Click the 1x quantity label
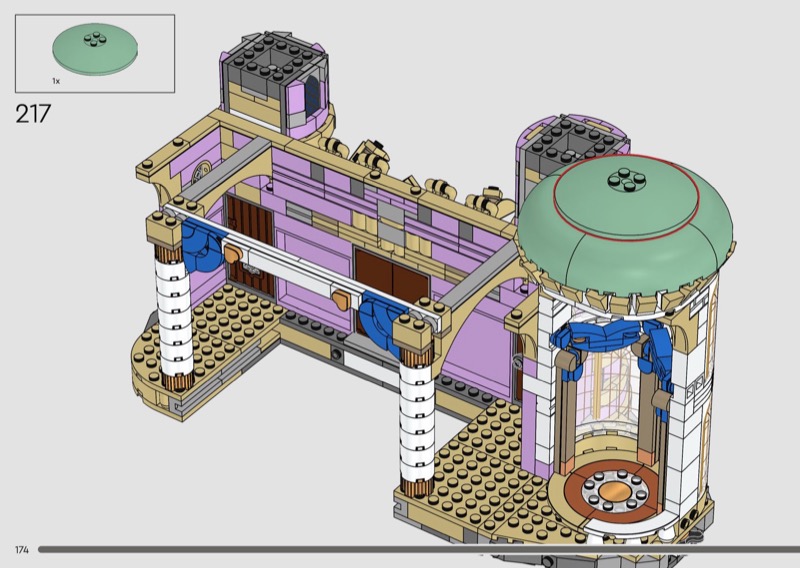 [x=56, y=77]
